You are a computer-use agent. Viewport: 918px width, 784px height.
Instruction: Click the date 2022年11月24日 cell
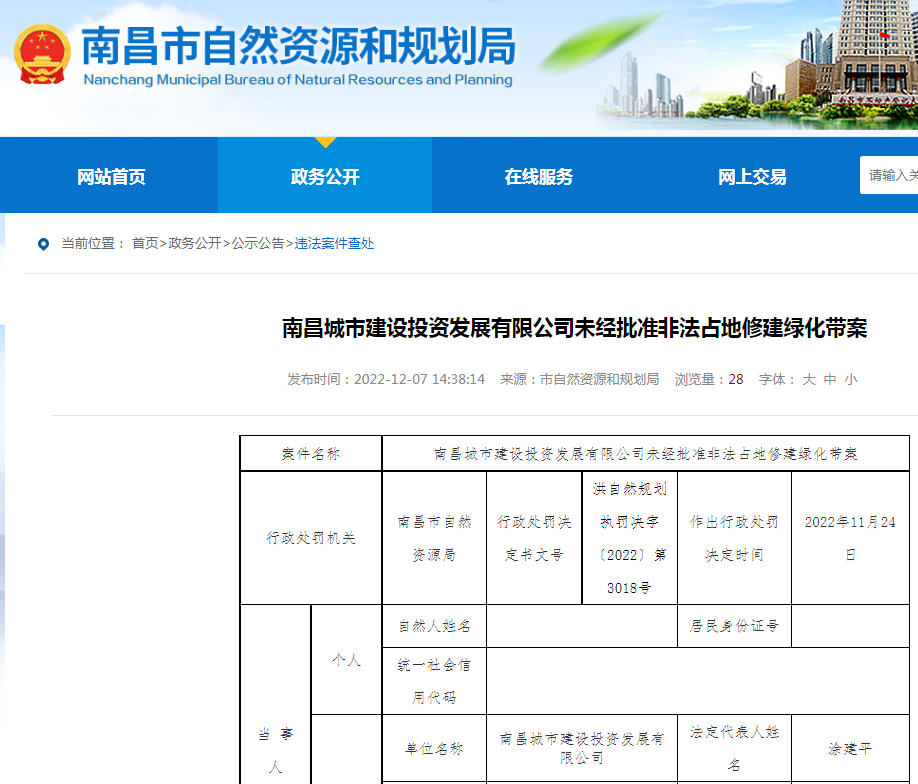pos(850,538)
